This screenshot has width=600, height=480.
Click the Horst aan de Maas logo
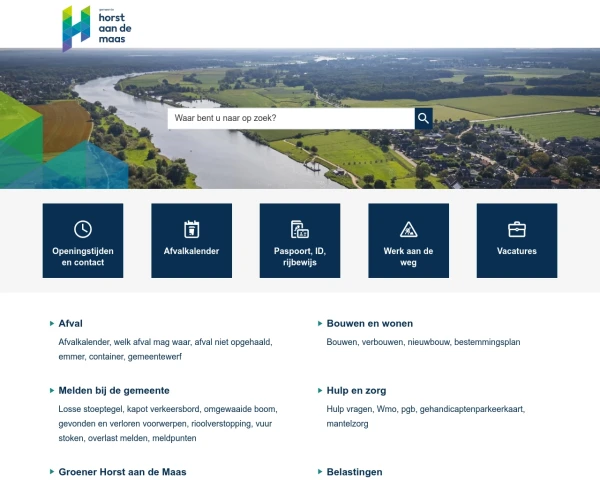coord(97,28)
